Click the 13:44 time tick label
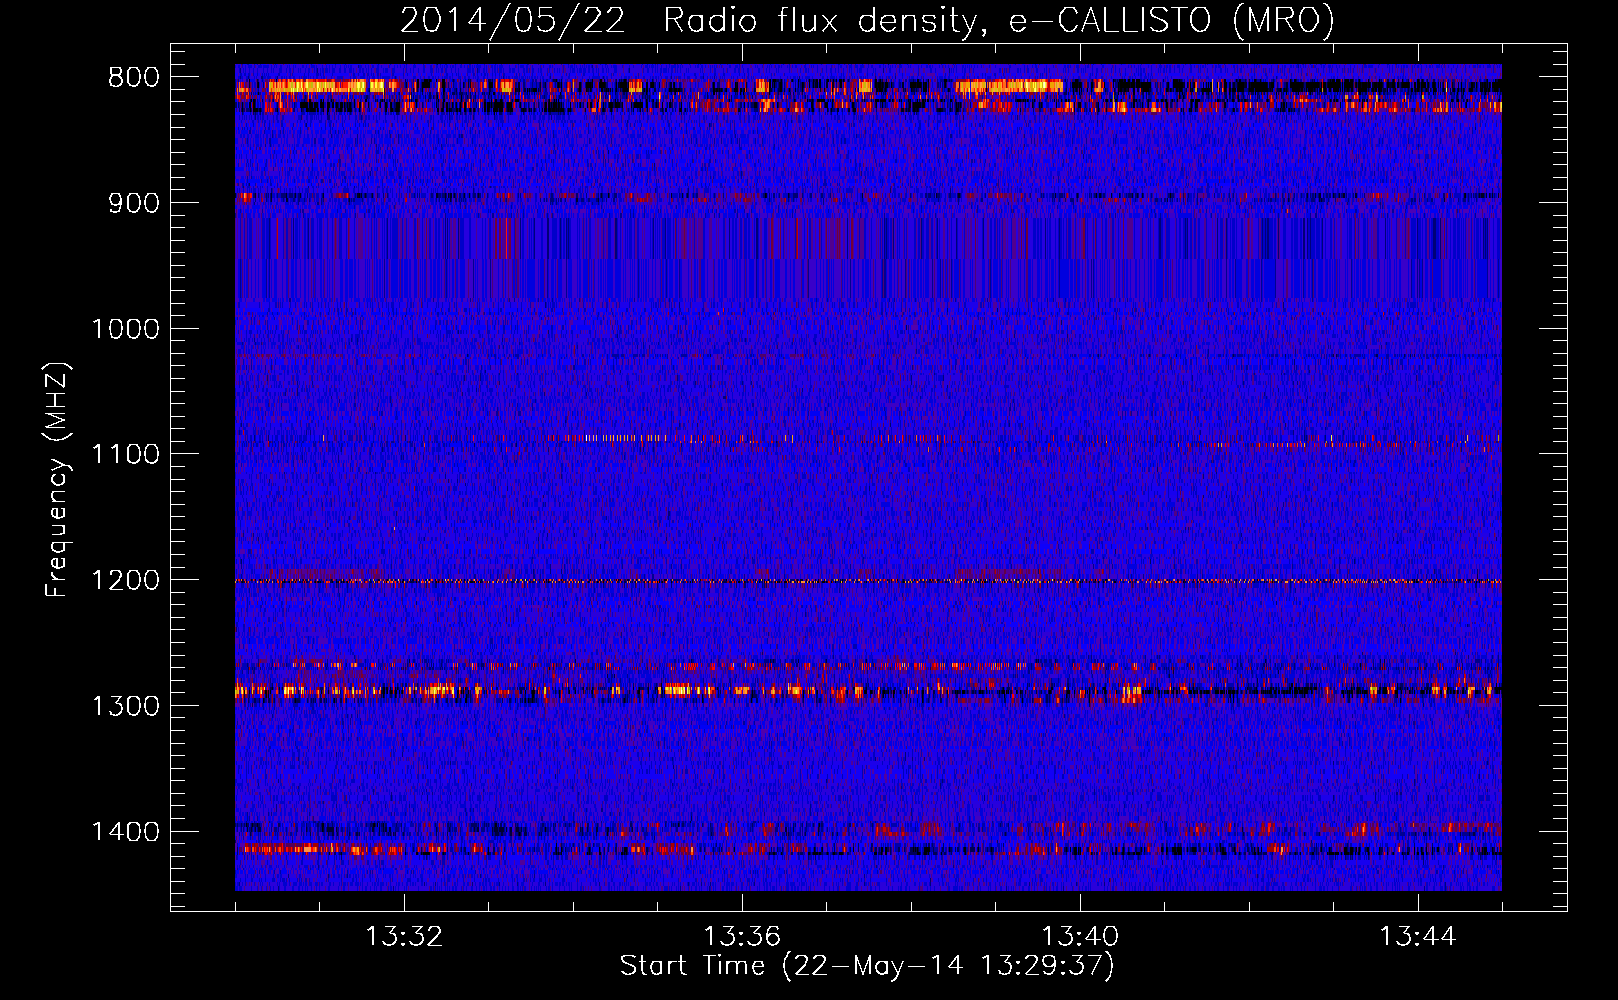 click(1418, 937)
